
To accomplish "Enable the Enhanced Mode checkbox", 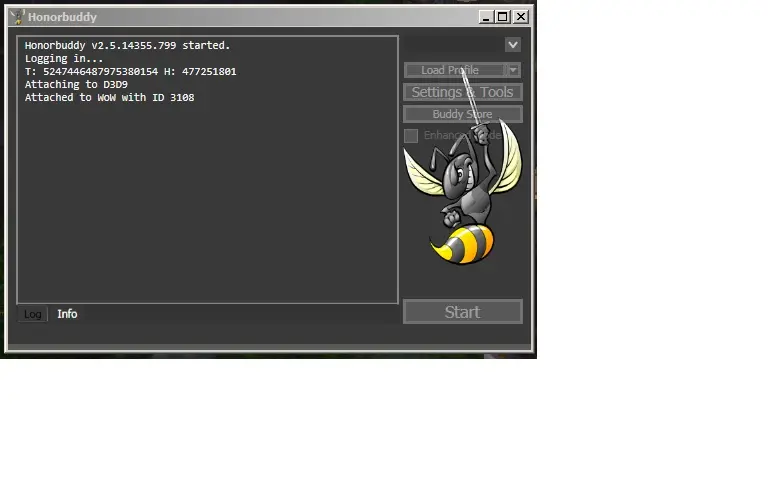I will tap(411, 135).
